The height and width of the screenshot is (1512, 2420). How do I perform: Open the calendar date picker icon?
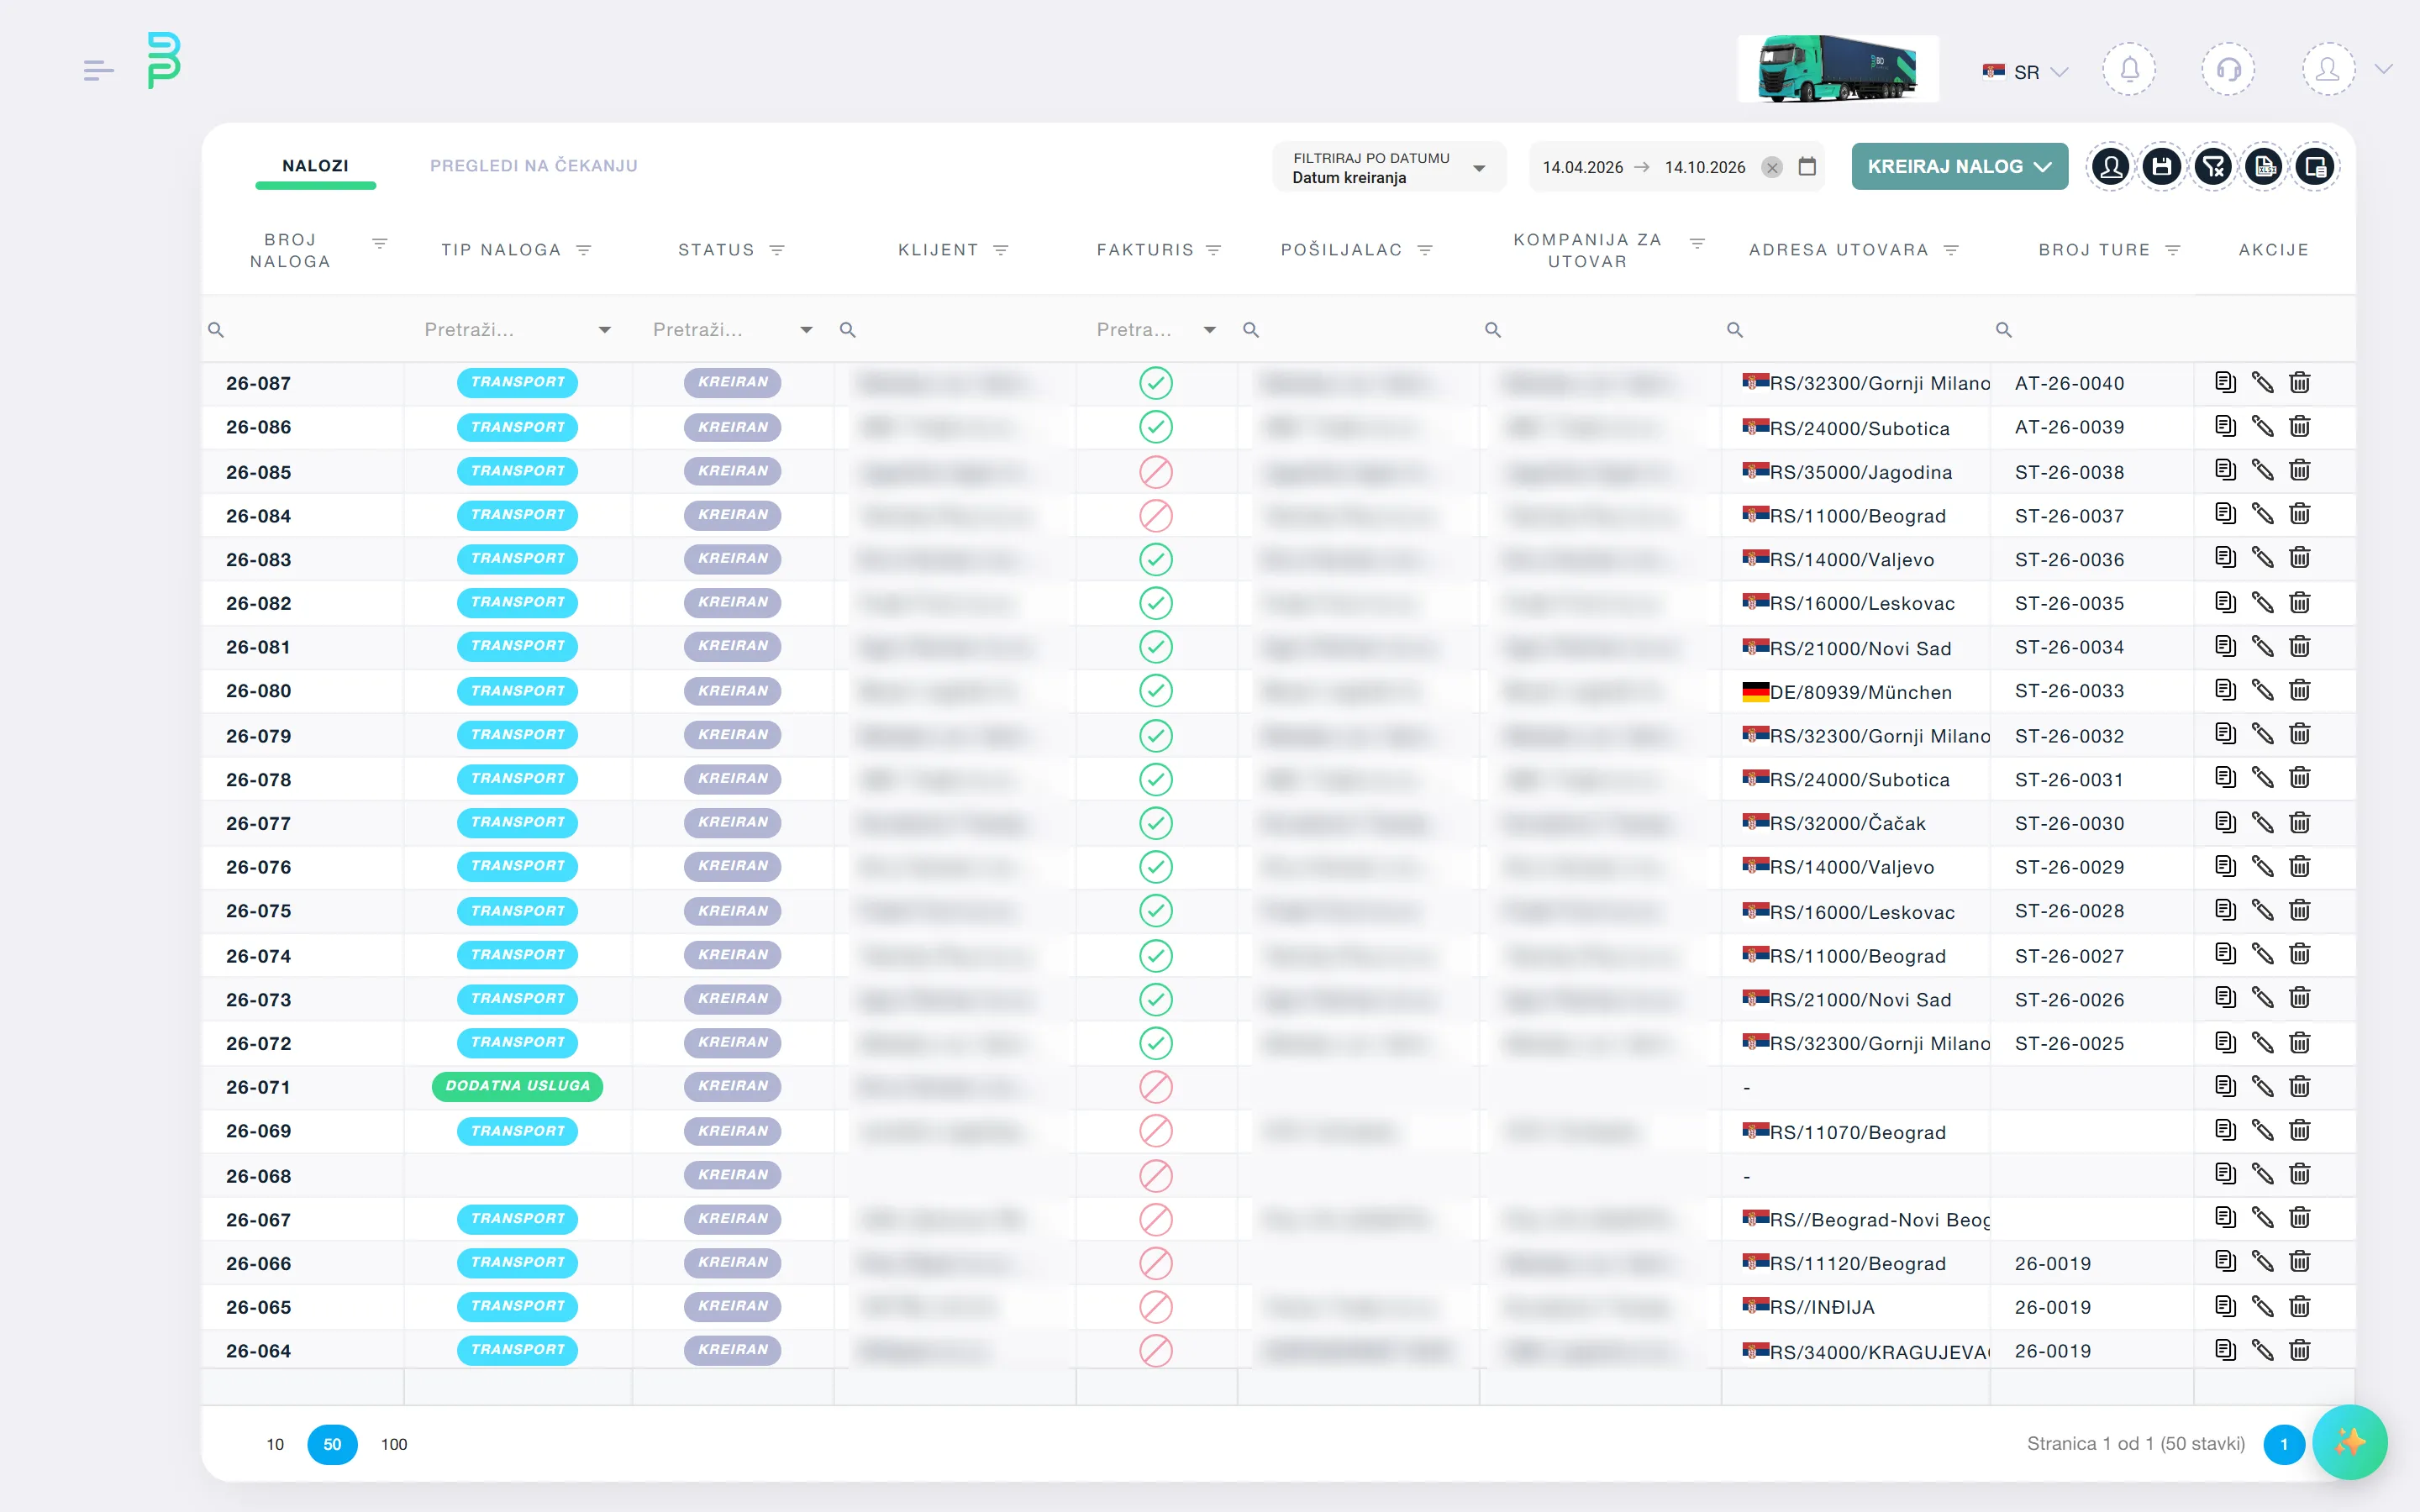pyautogui.click(x=1807, y=166)
